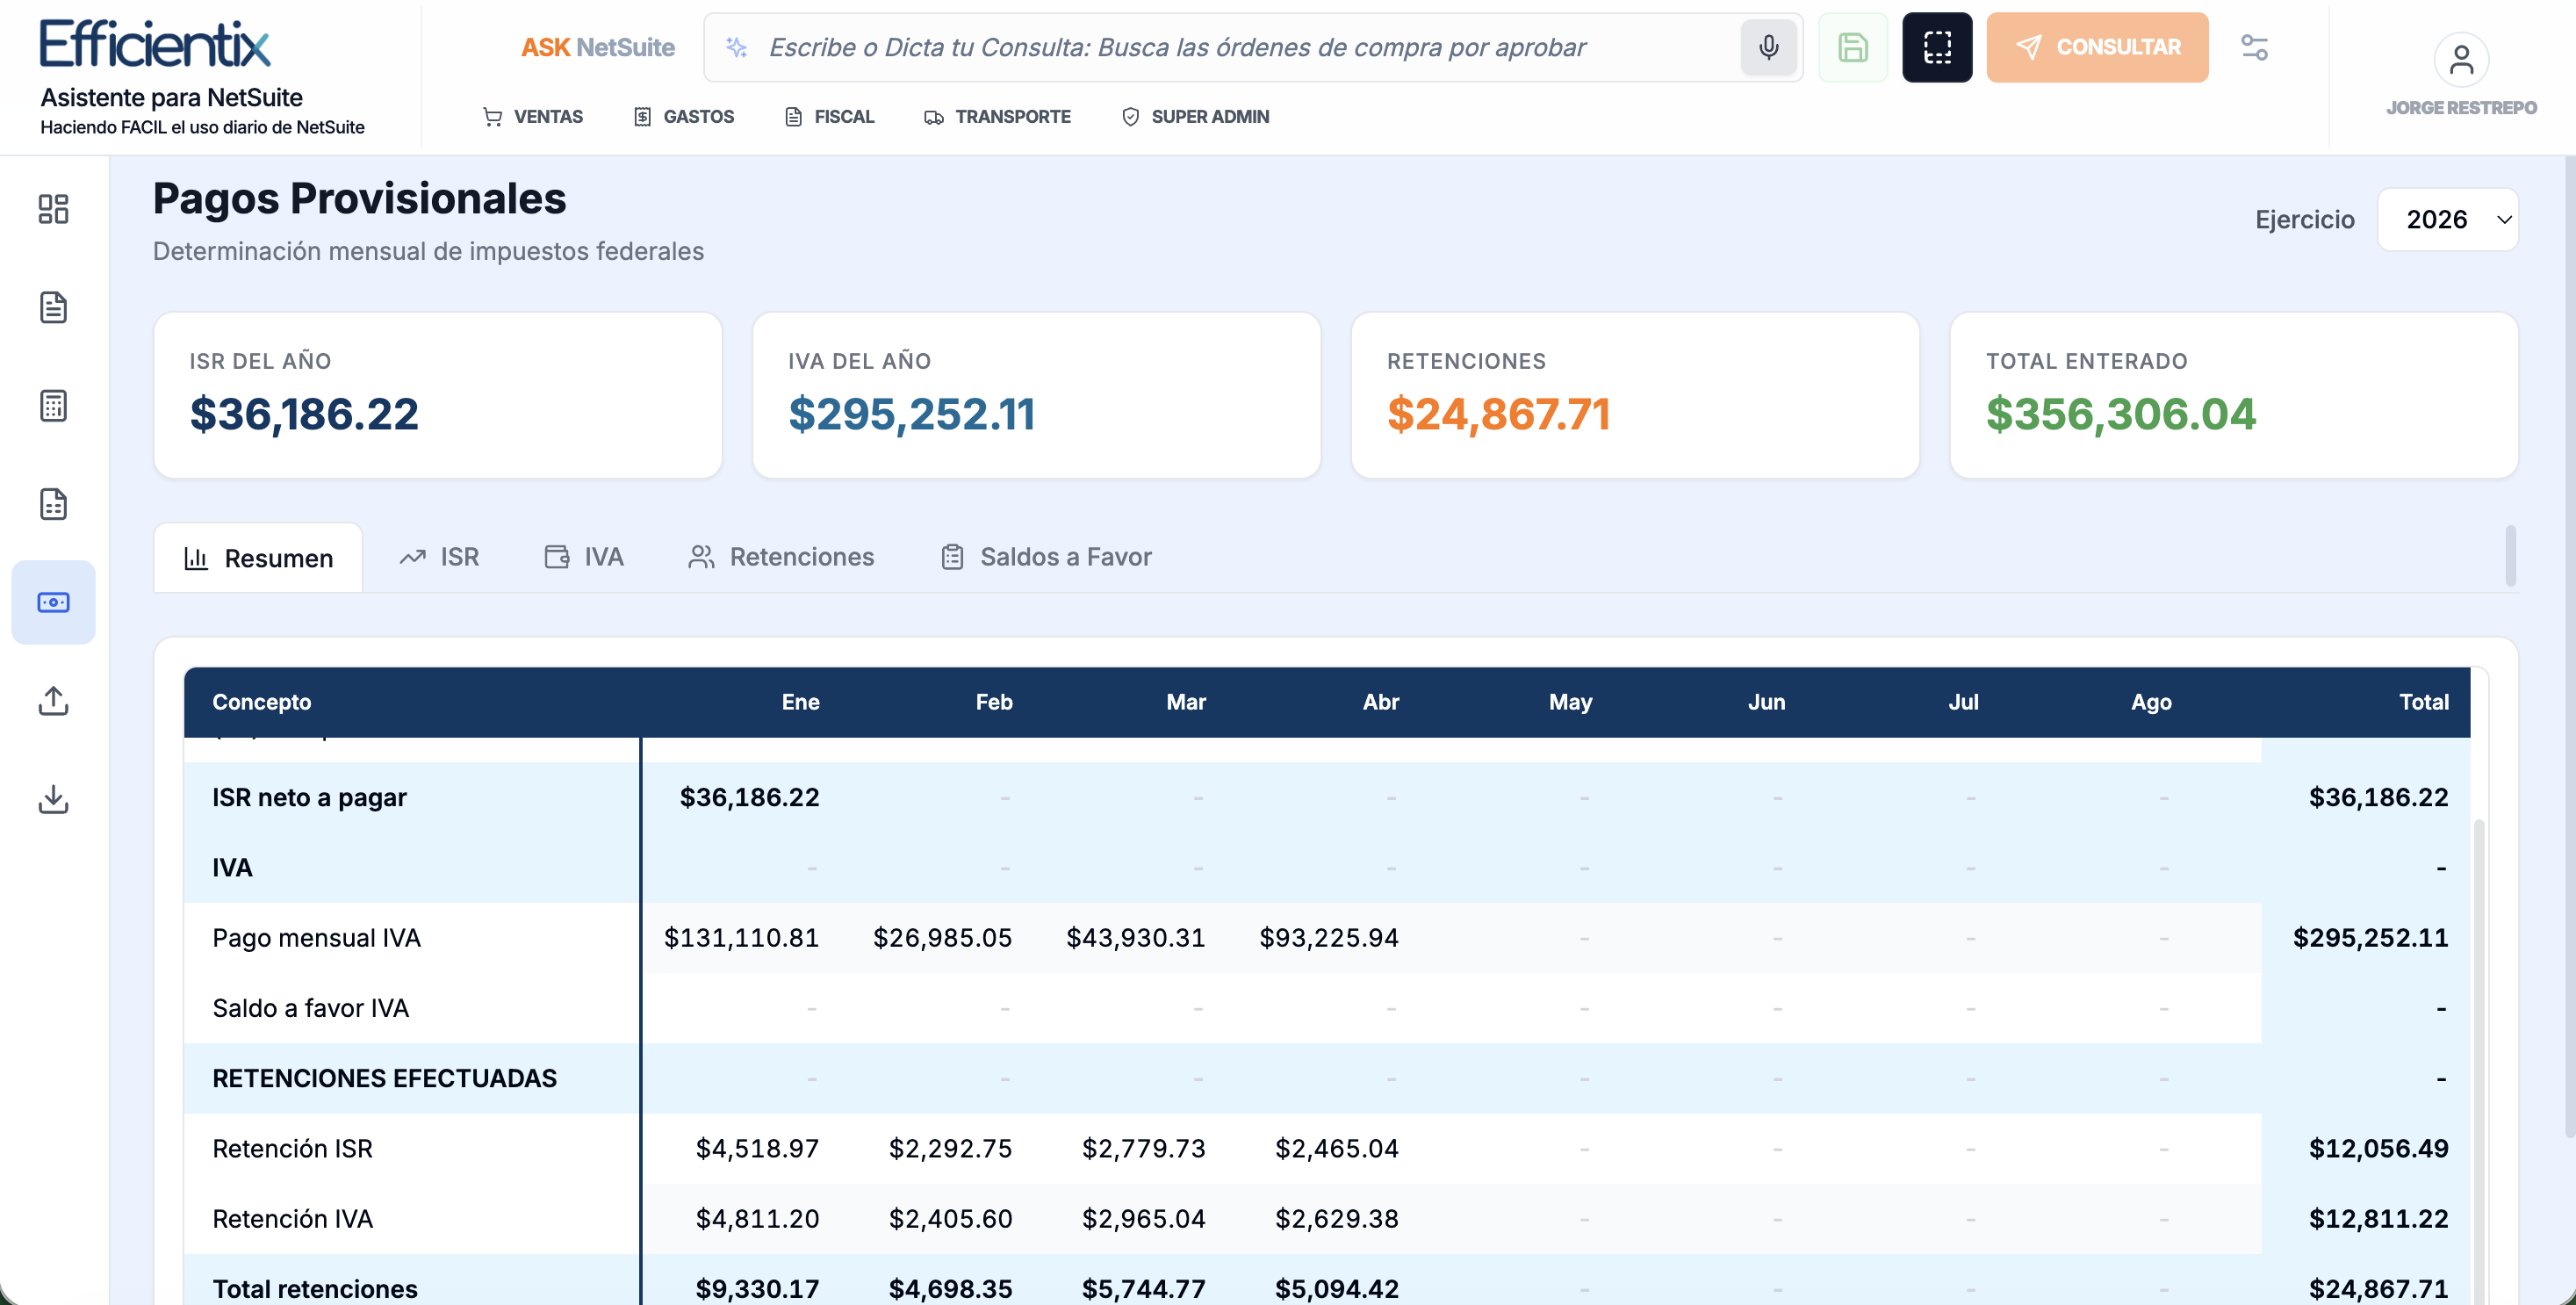The height and width of the screenshot is (1305, 2576).
Task: Click the $12,811.22 Retención IVA total
Action: coord(2378,1219)
